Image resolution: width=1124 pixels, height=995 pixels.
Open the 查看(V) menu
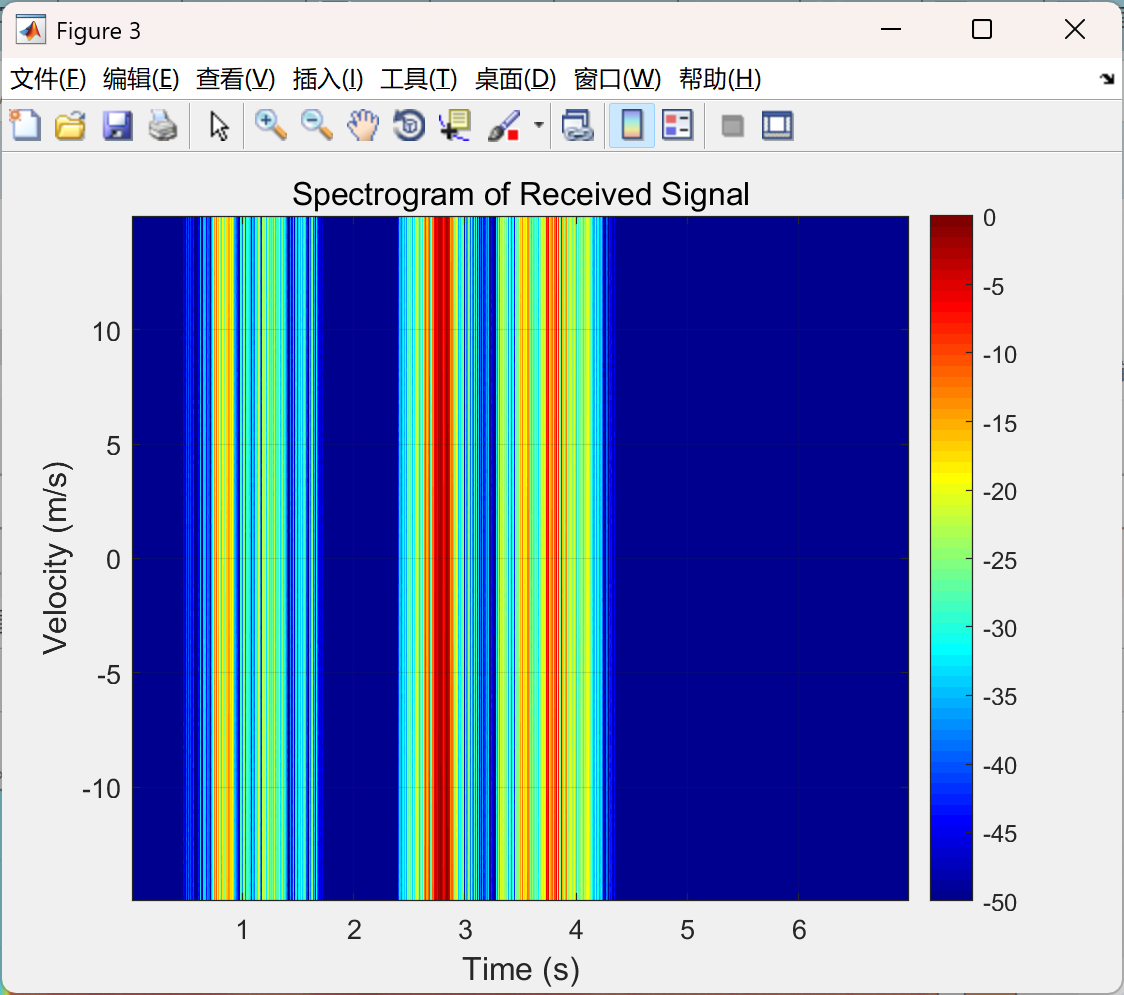[235, 79]
